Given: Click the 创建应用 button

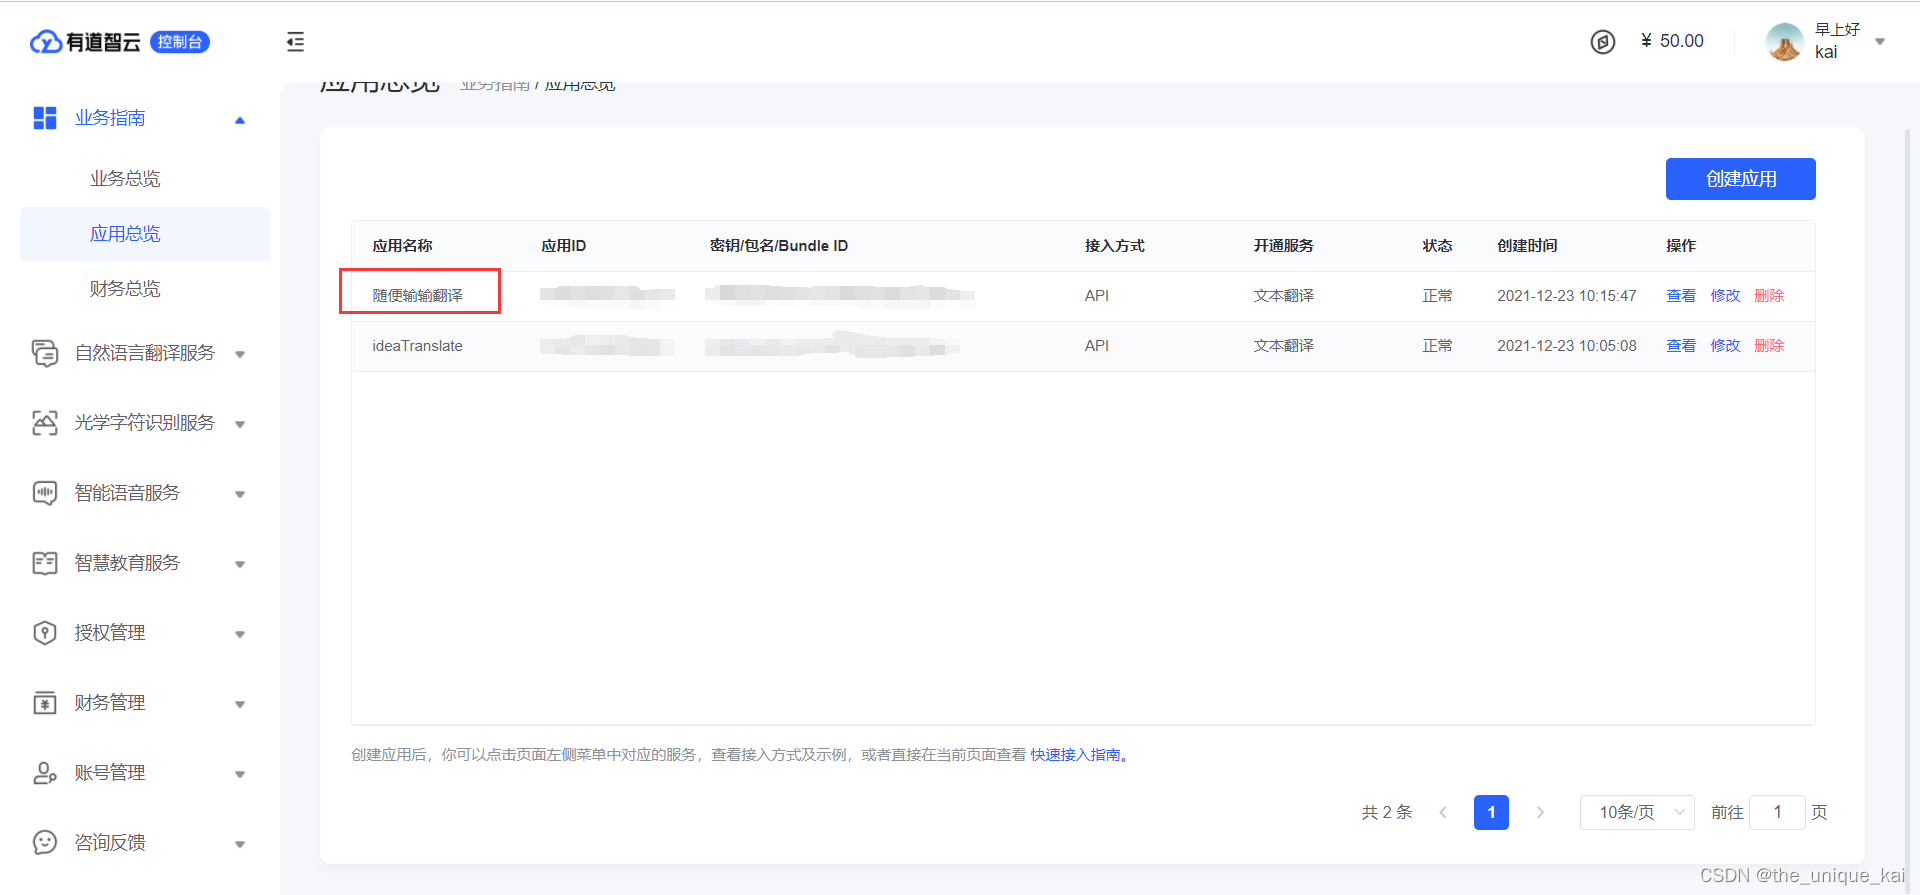Looking at the screenshot, I should (x=1740, y=179).
